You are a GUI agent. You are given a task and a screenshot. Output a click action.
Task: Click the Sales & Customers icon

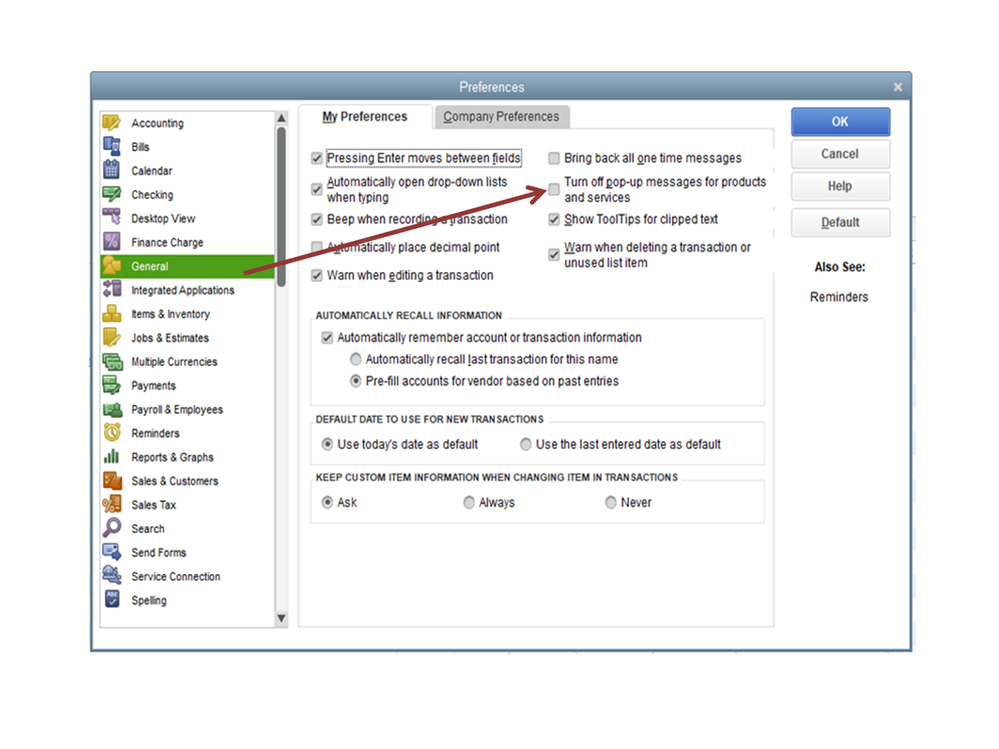(x=112, y=481)
